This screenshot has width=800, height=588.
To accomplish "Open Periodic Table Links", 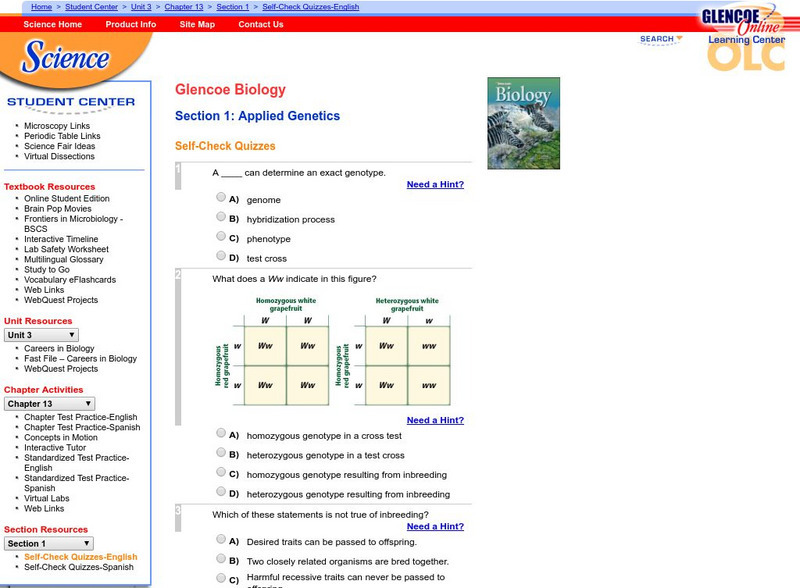I will 62,136.
